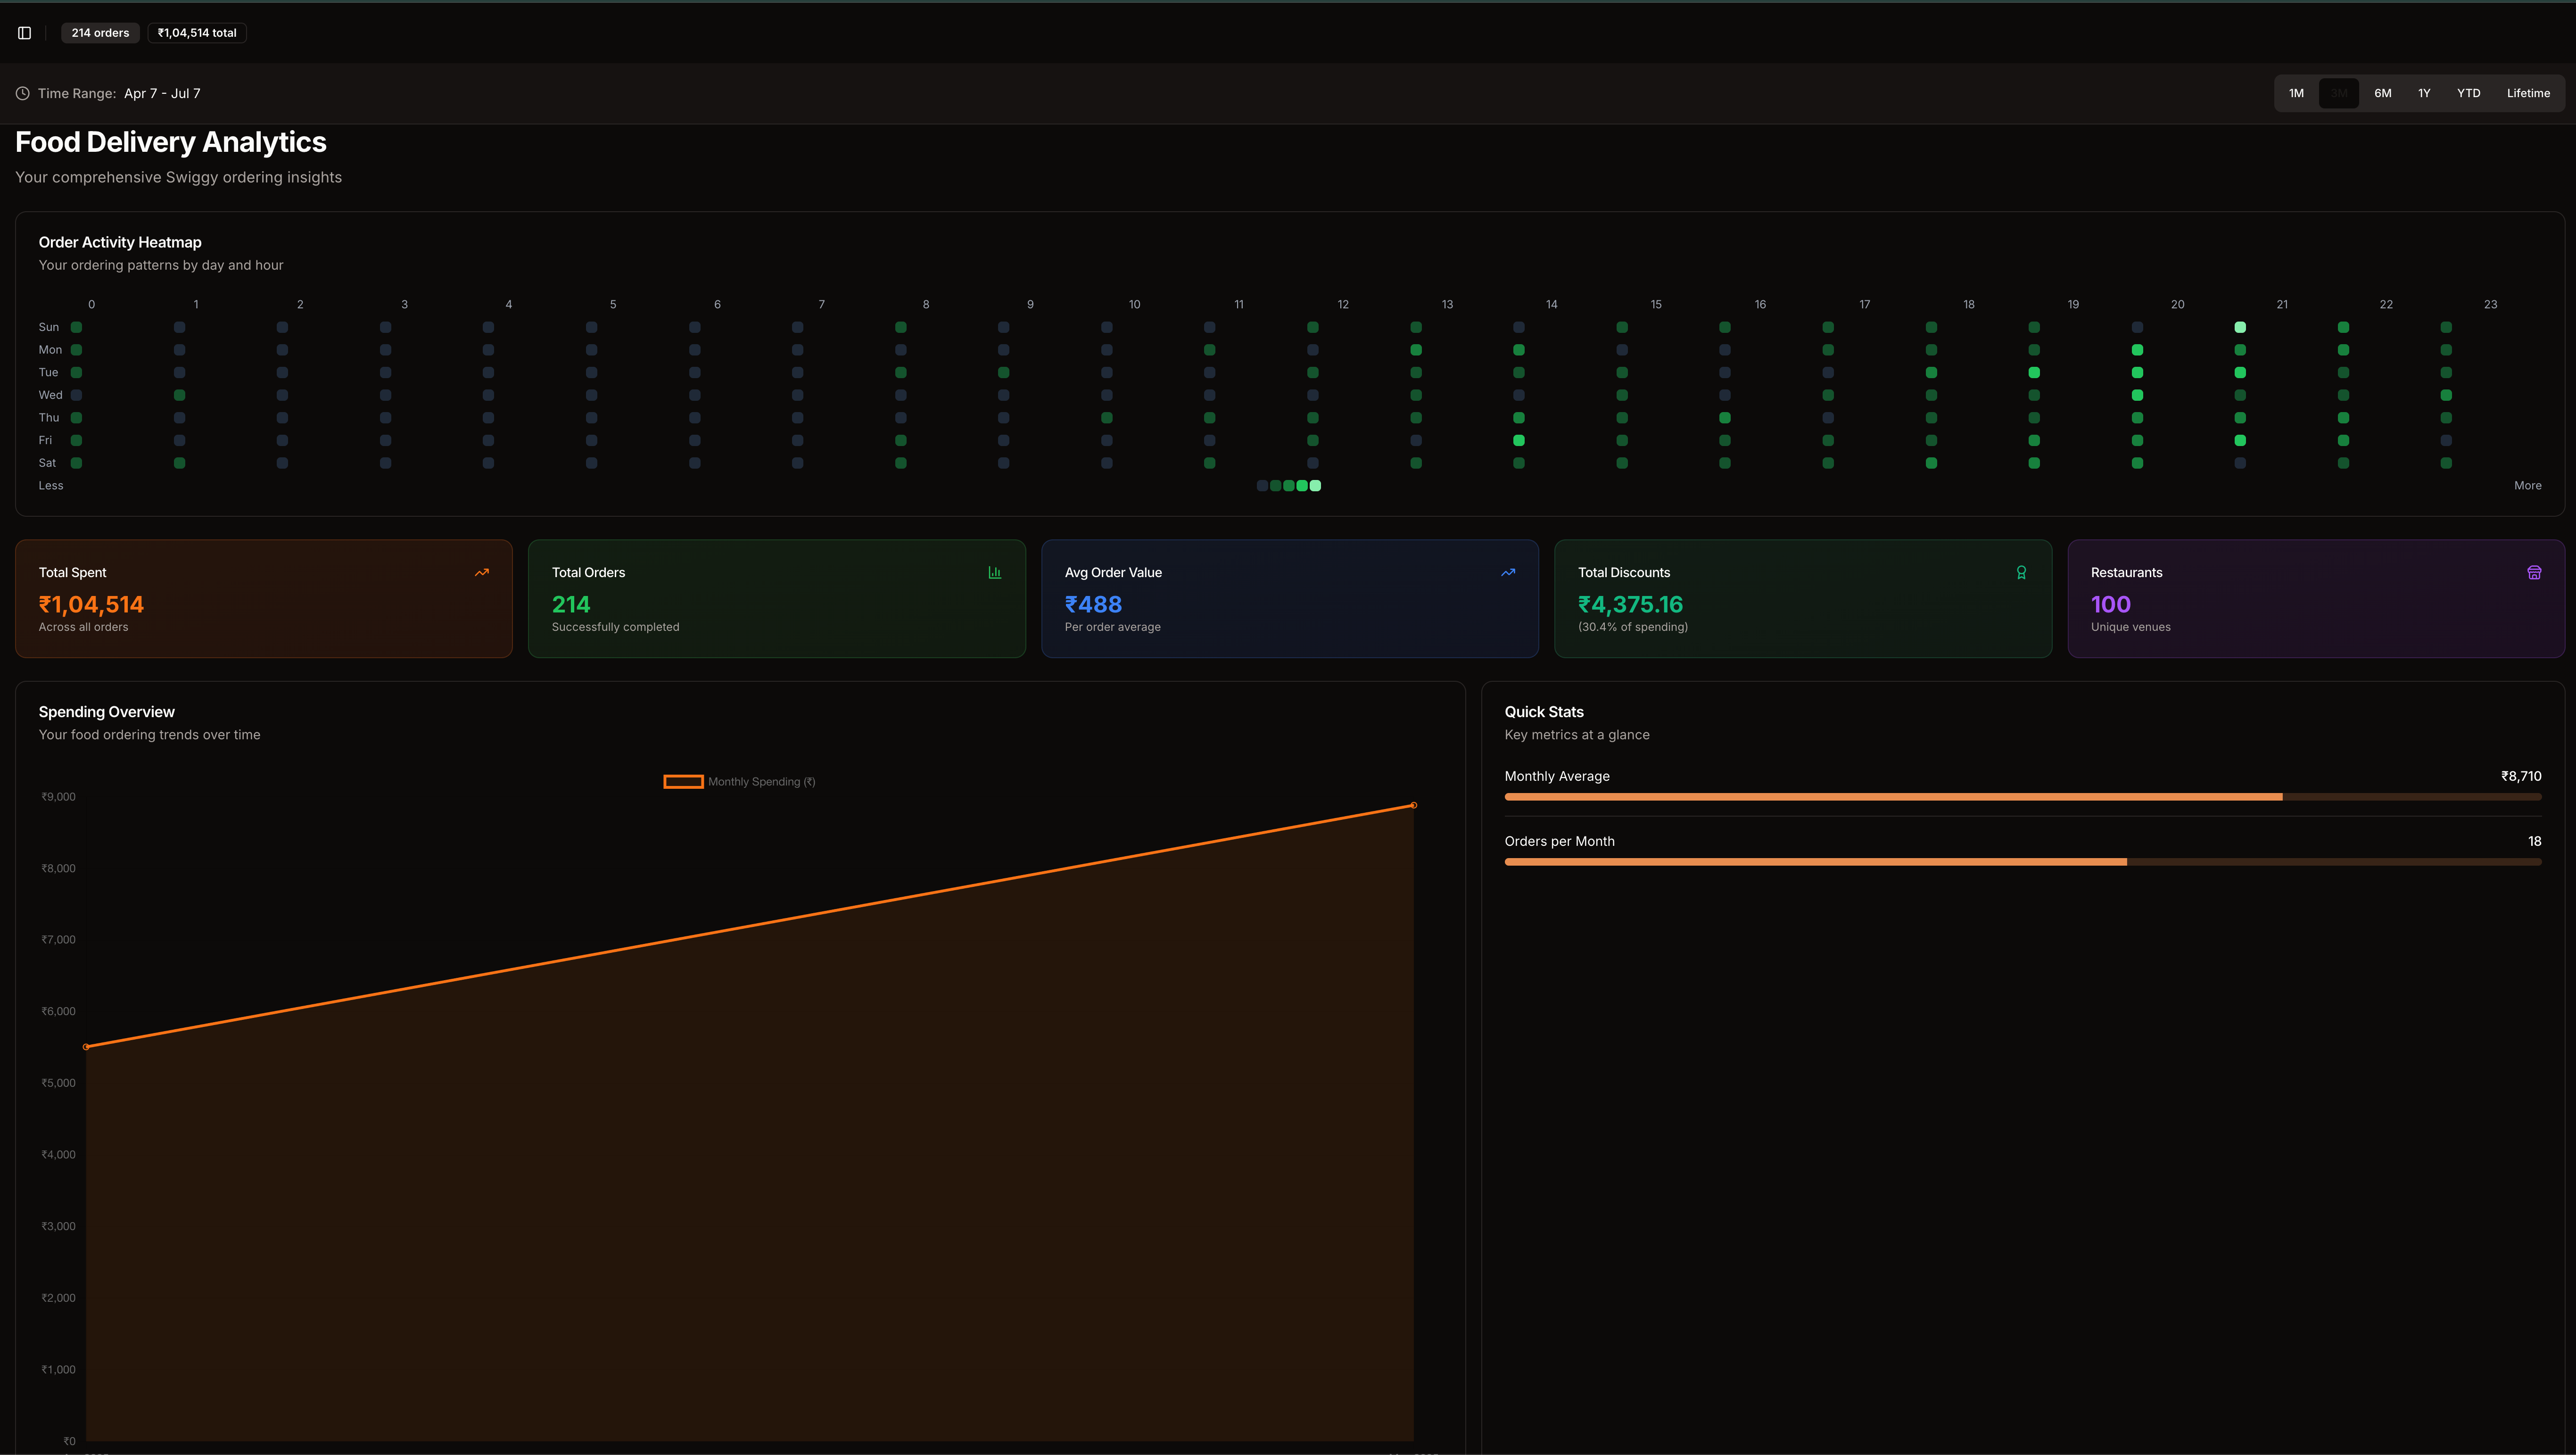Click the trend icon on Avg Order Value card
The height and width of the screenshot is (1455, 2576).
tap(1508, 573)
